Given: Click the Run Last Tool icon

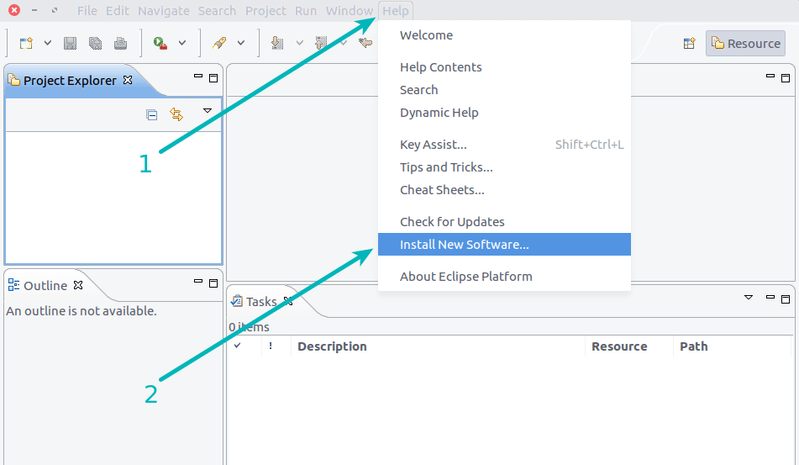Looking at the screenshot, I should [160, 43].
